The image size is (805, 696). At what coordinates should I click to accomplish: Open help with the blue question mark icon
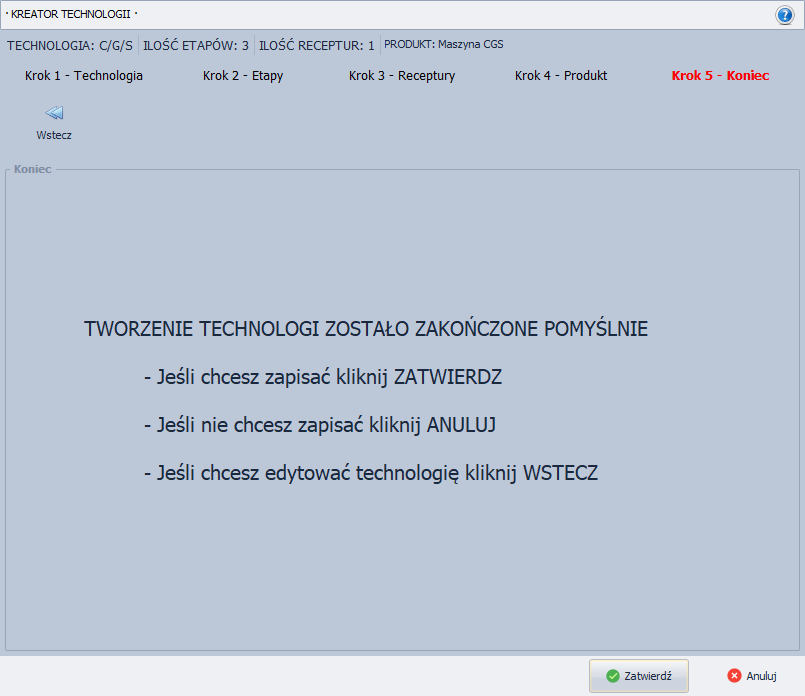tap(784, 15)
